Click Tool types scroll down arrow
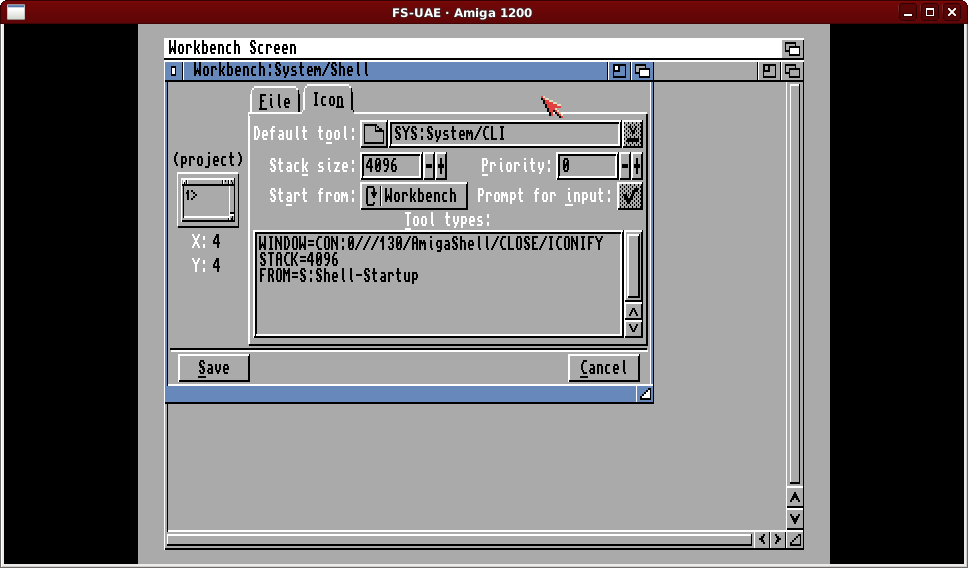Screen dimensions: 968x568 (x=633, y=328)
